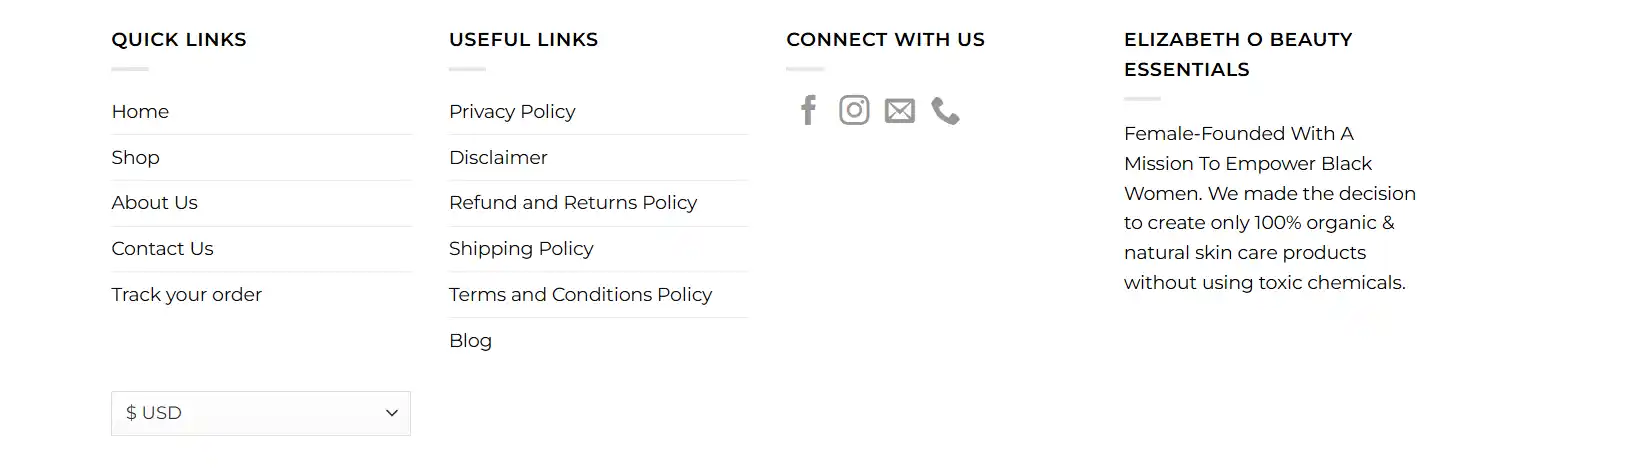Click the Elizabeth O Beauty Essentials heading
The height and width of the screenshot is (472, 1637).
1238,54
